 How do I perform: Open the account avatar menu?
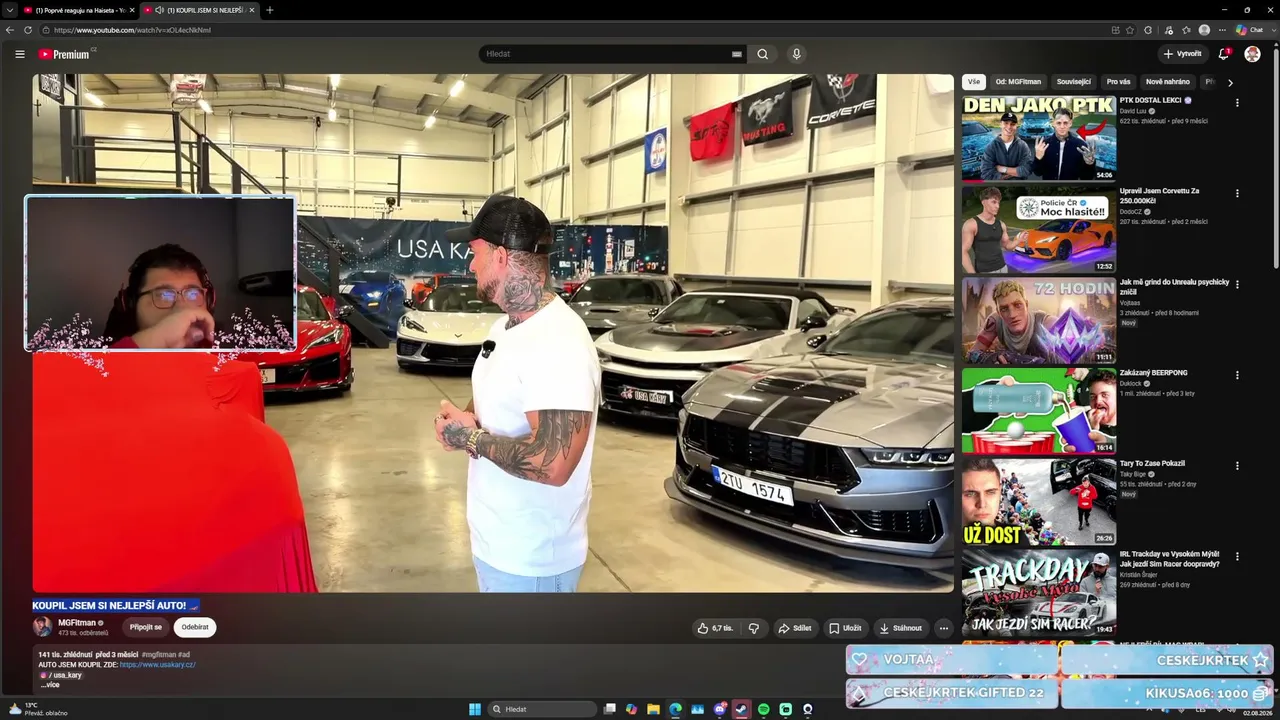[1252, 54]
